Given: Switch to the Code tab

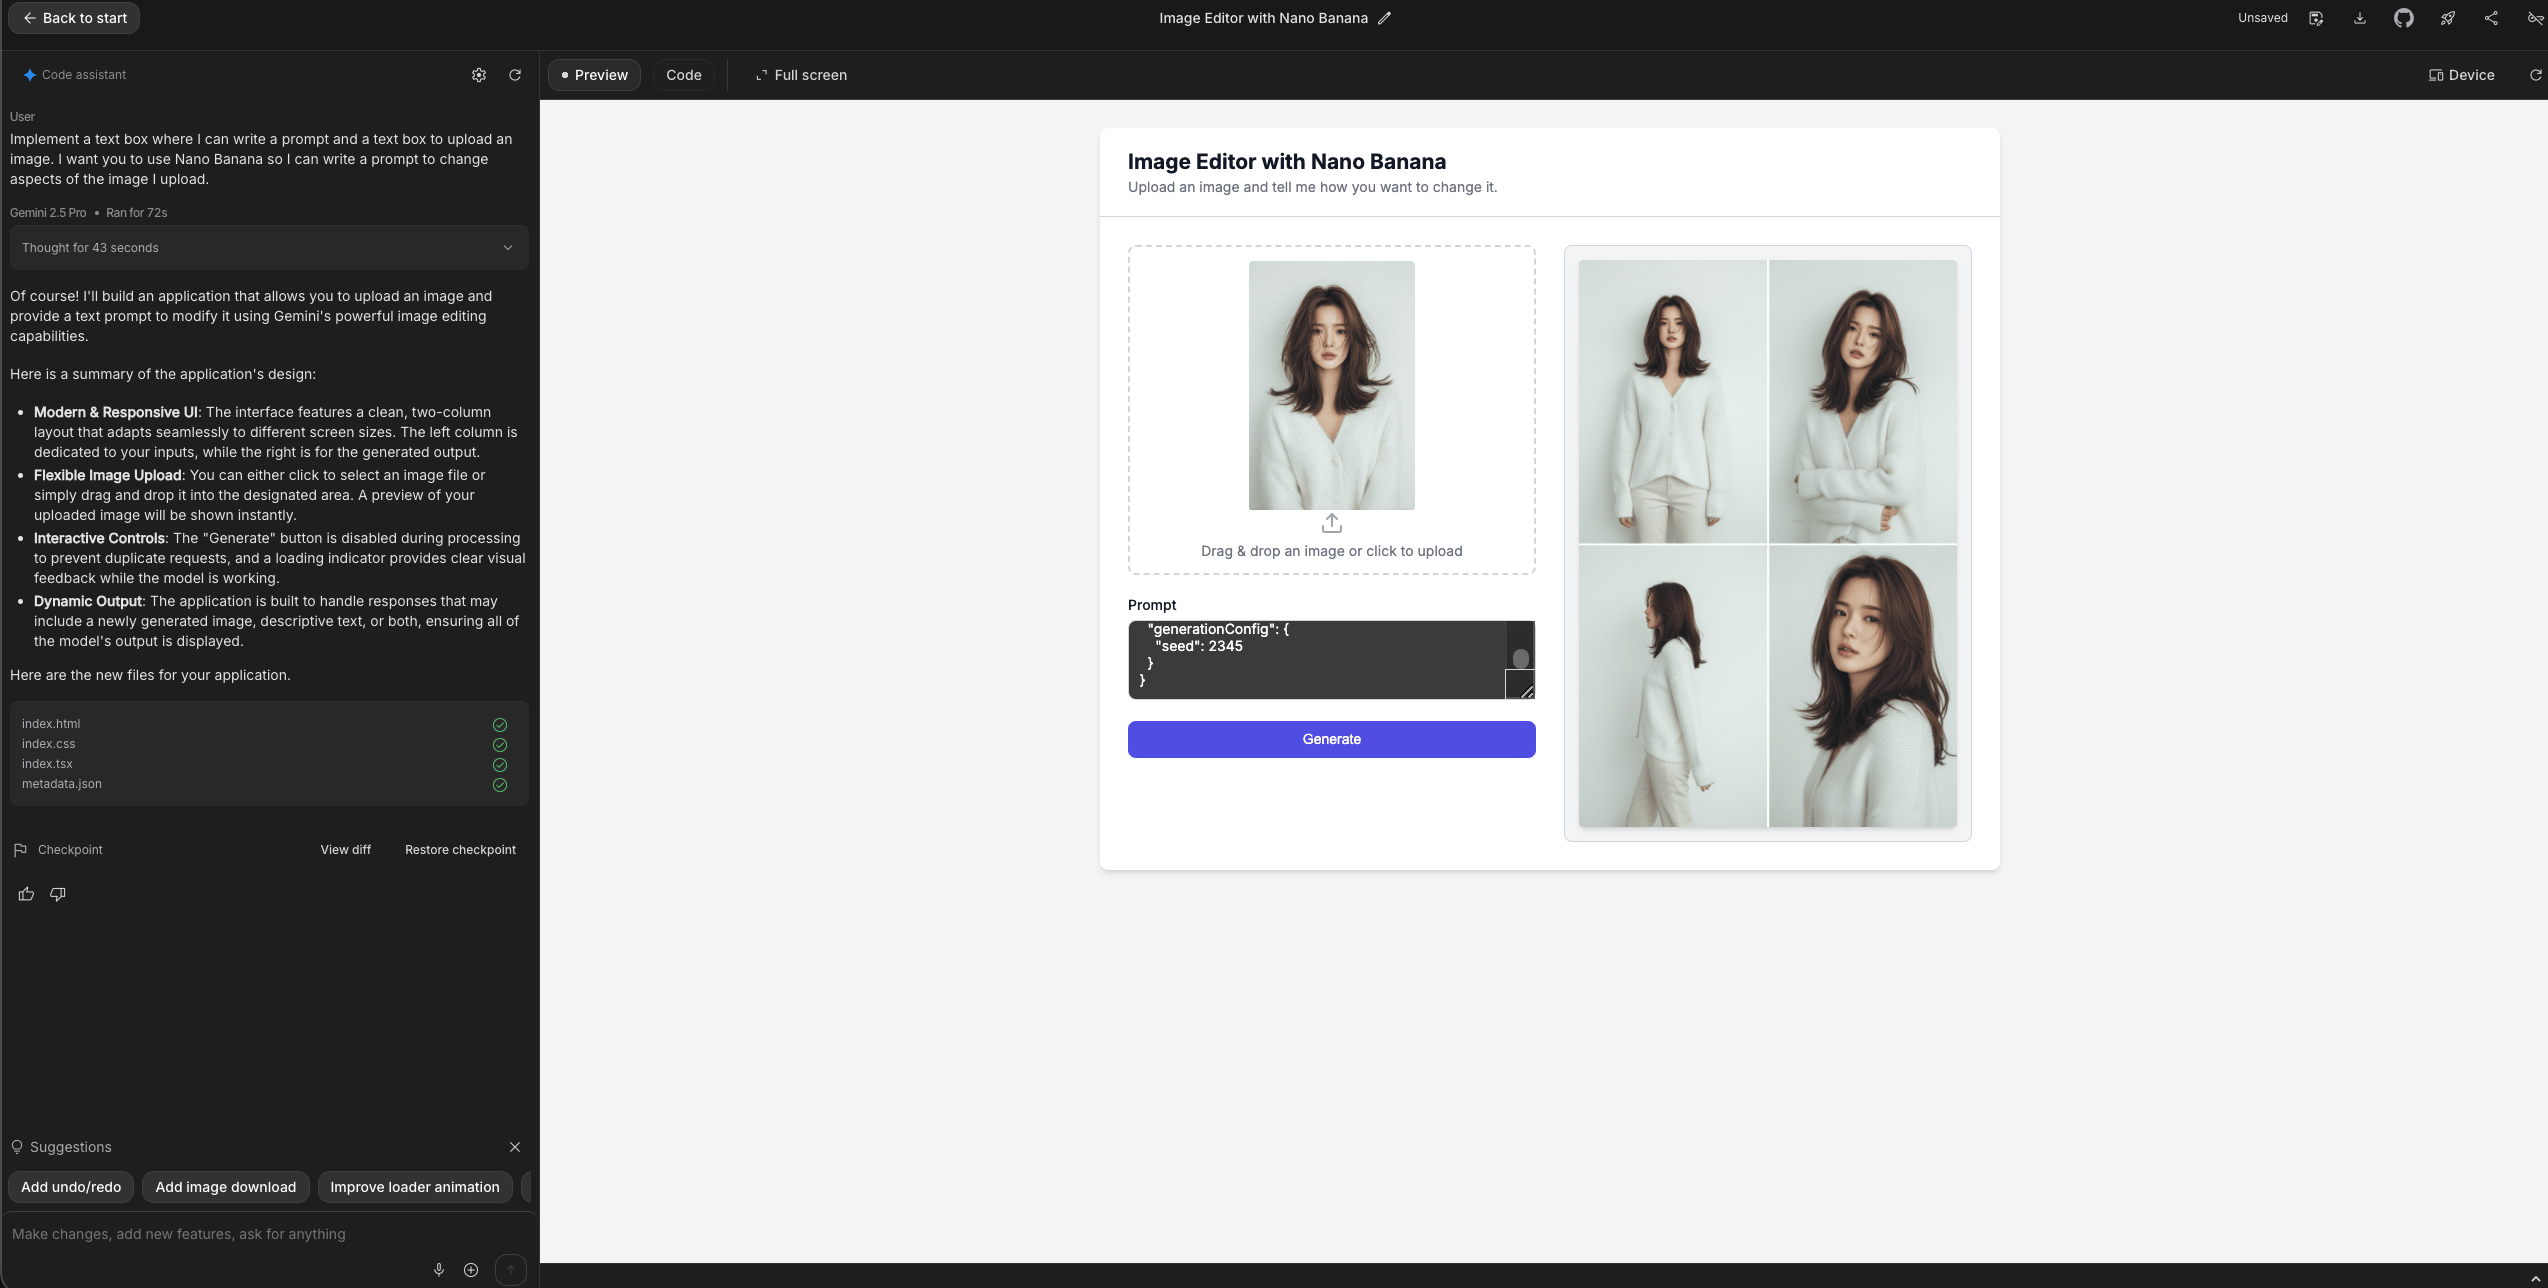Looking at the screenshot, I should pyautogui.click(x=684, y=75).
